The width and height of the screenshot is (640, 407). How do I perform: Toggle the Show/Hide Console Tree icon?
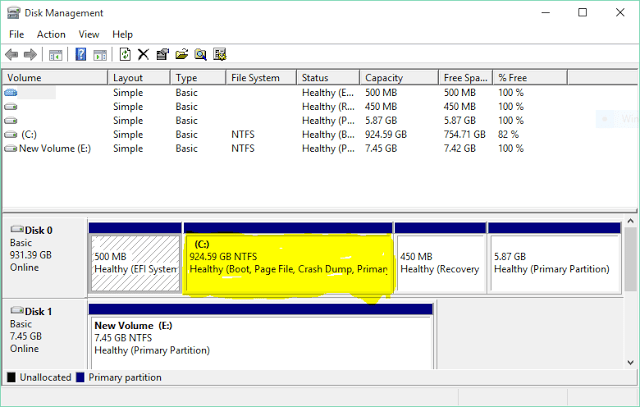[x=55, y=55]
